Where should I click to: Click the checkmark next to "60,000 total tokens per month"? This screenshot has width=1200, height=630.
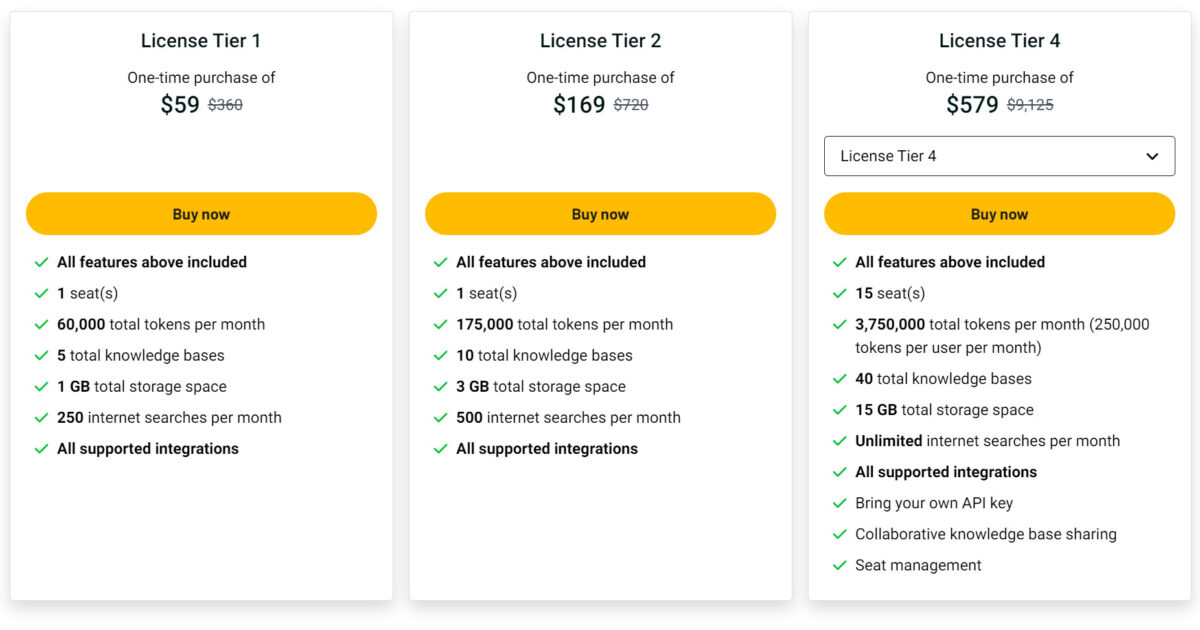point(41,324)
